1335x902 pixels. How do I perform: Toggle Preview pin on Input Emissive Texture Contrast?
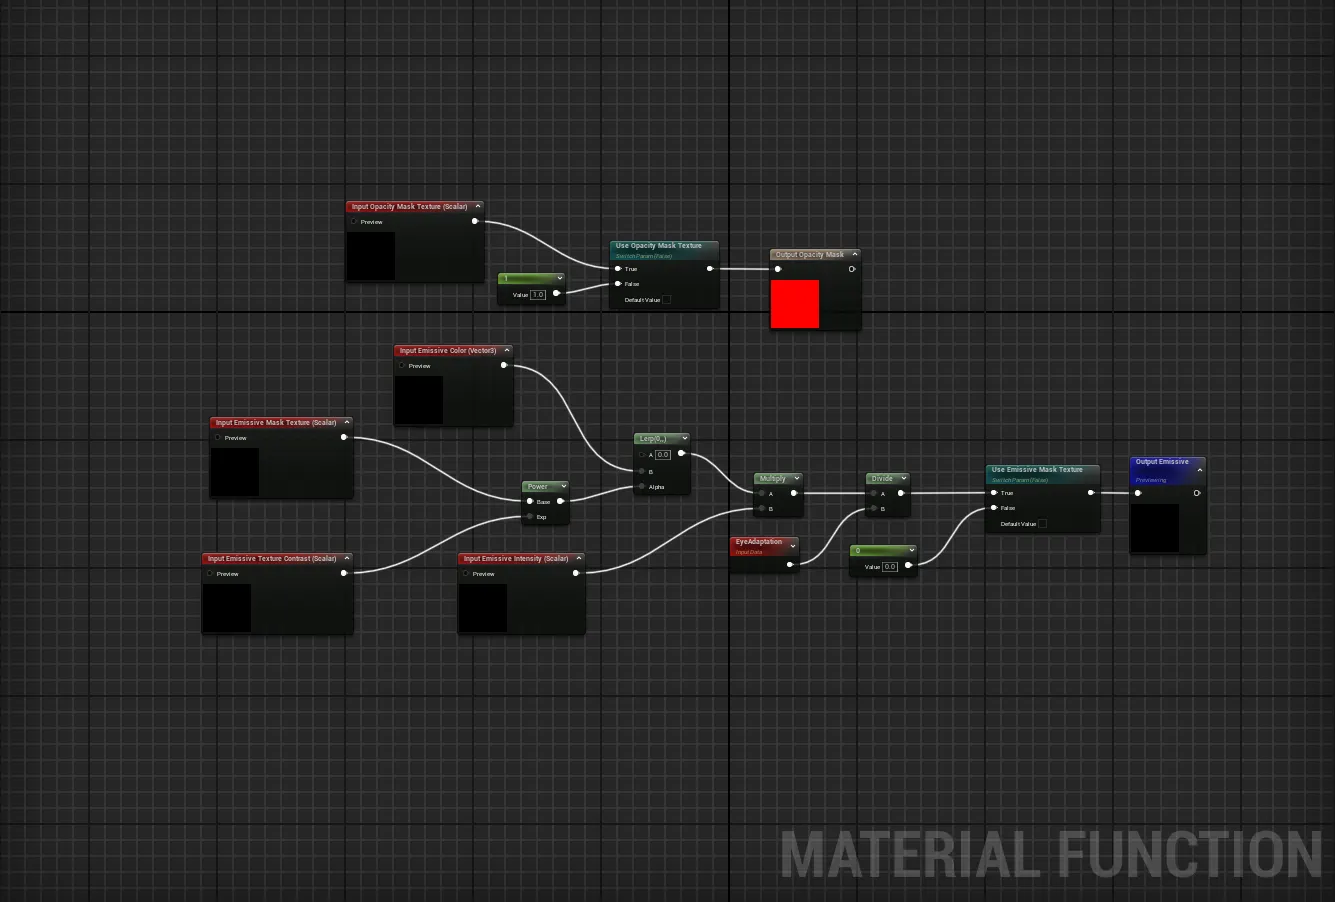210,574
